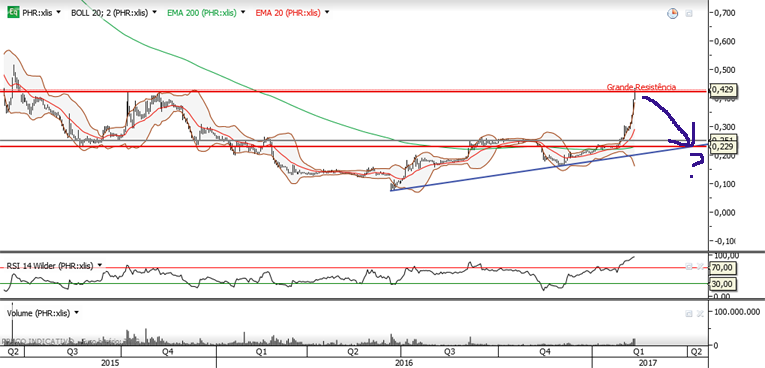Image resolution: width=765 pixels, height=368 pixels.
Task: Click 100.000.000 on the volume axis
Action: 737,311
